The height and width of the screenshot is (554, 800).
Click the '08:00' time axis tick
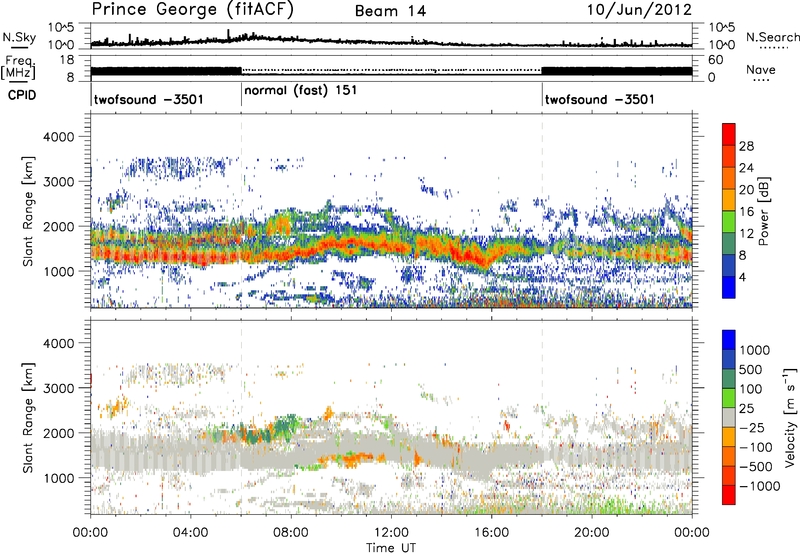click(x=291, y=533)
